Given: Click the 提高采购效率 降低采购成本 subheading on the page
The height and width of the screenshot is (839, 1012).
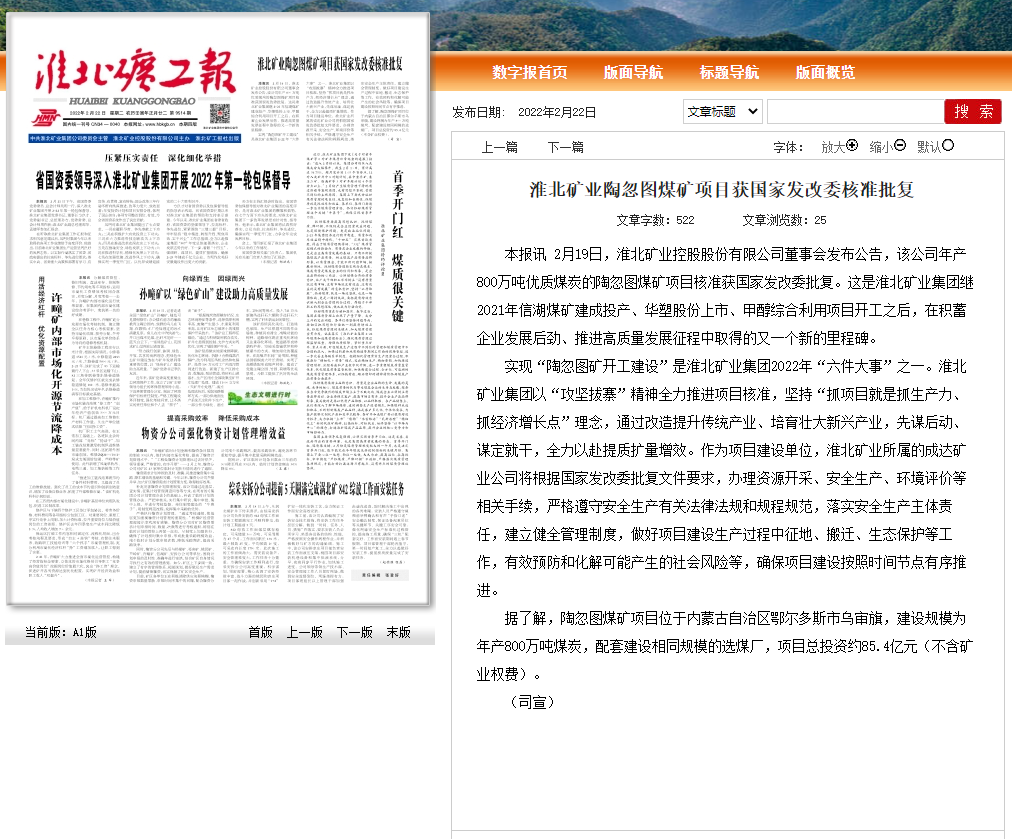Looking at the screenshot, I should pos(213,418).
